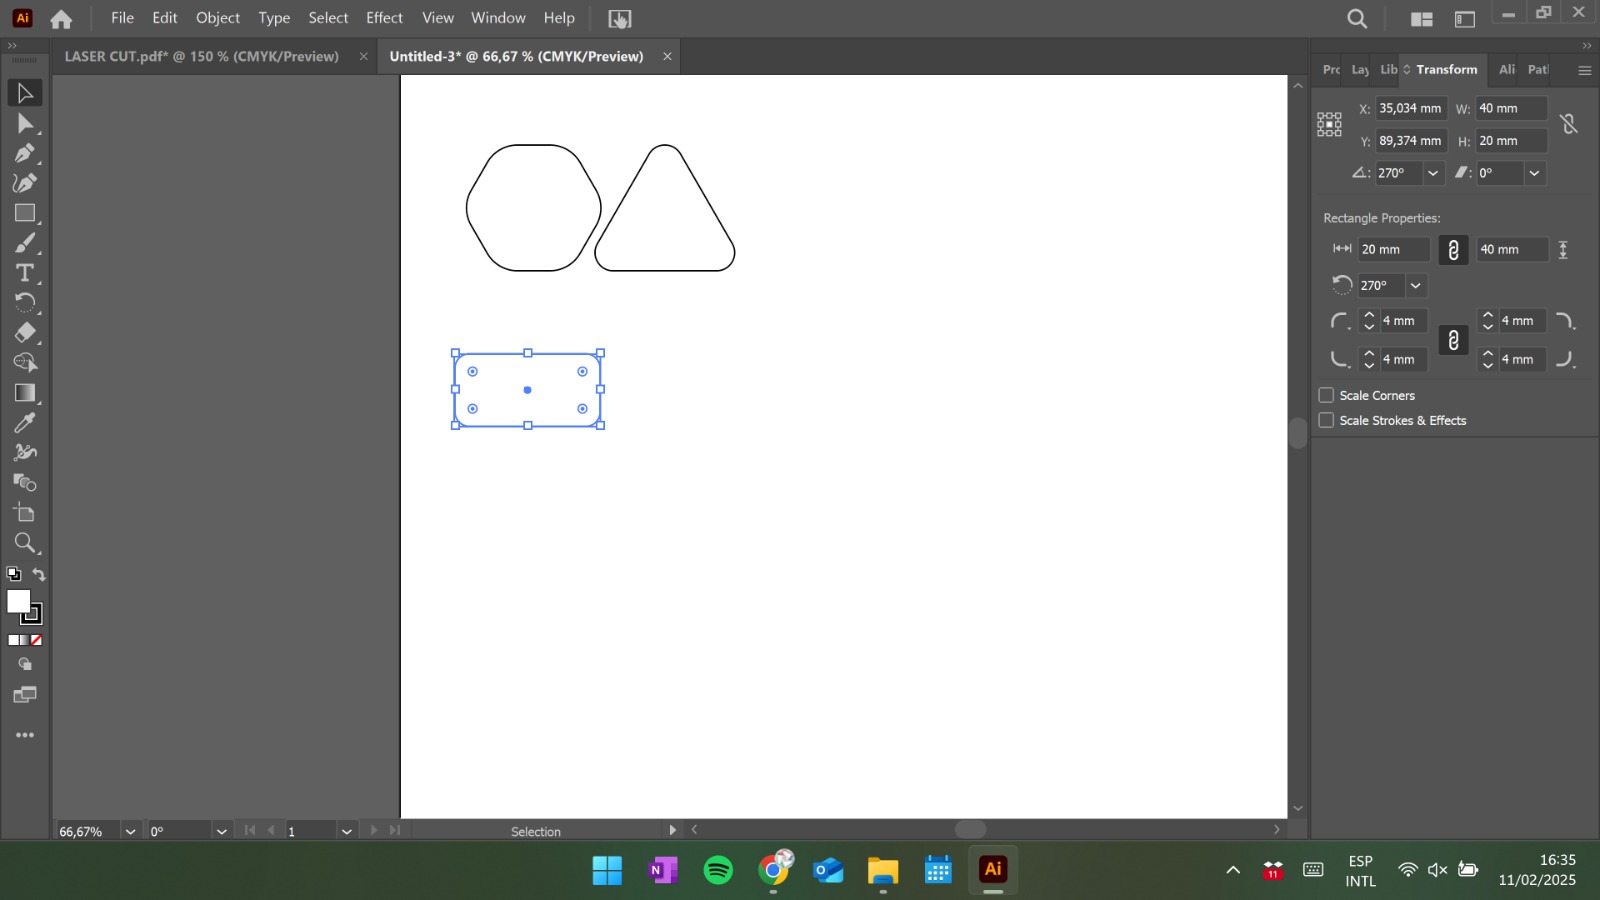Open zoom level 66,67% dropdown
Image resolution: width=1600 pixels, height=900 pixels.
tap(130, 831)
